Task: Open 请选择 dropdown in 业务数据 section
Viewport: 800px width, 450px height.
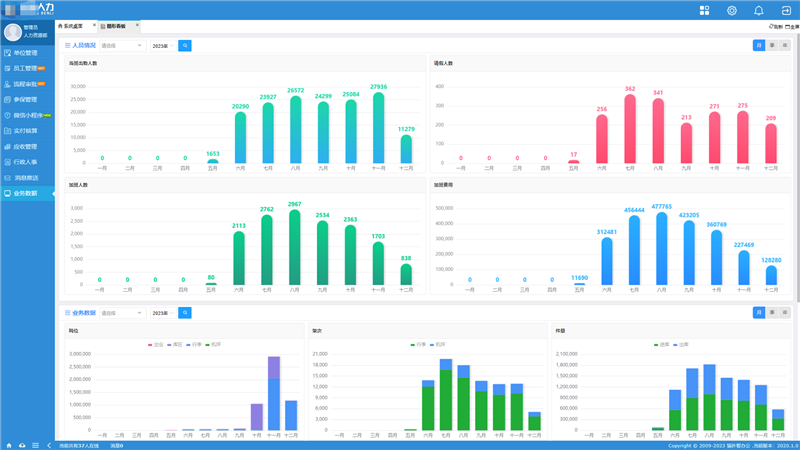Action: point(121,313)
